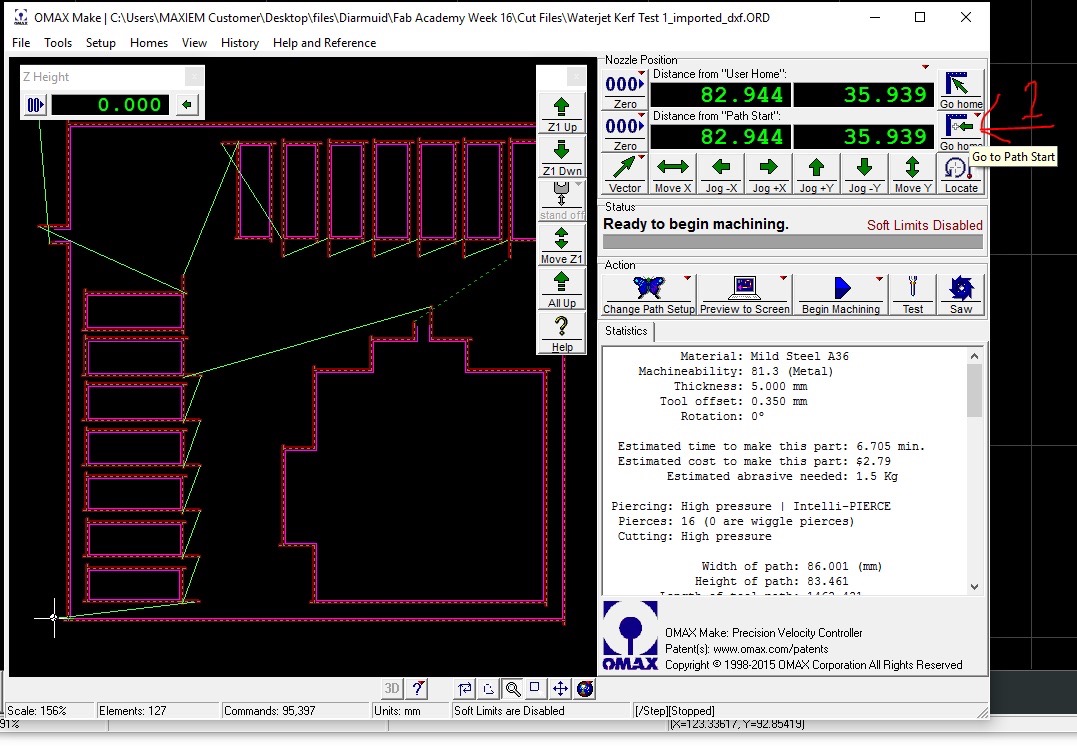This screenshot has width=1077, height=748.
Task: Click the Statistics scrollbar down arrow
Action: 974,587
